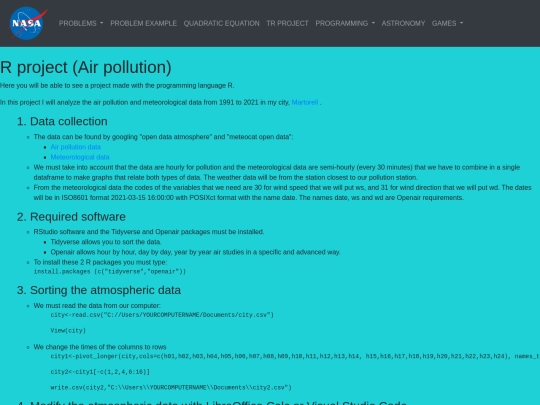Expand the Games dropdown menu
The image size is (540, 405).
[447, 23]
